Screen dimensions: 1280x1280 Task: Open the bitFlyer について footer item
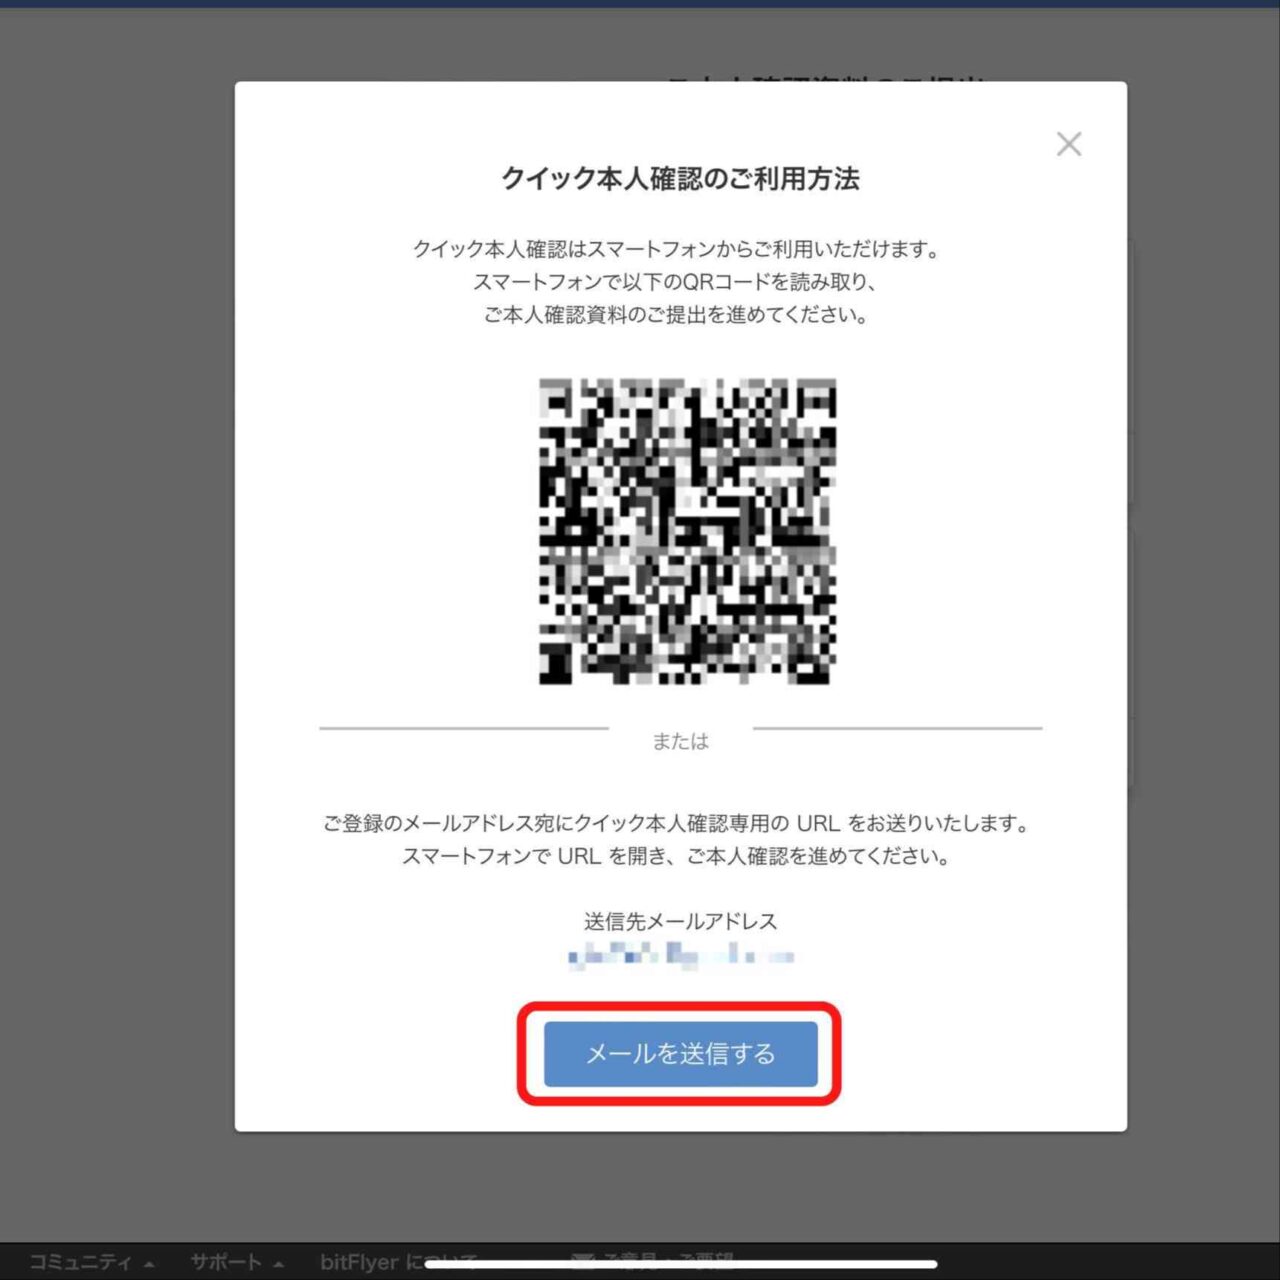click(399, 1262)
